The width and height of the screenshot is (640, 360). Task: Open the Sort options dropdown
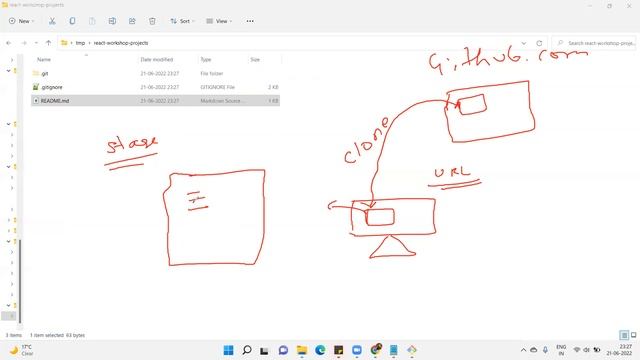coord(182,21)
